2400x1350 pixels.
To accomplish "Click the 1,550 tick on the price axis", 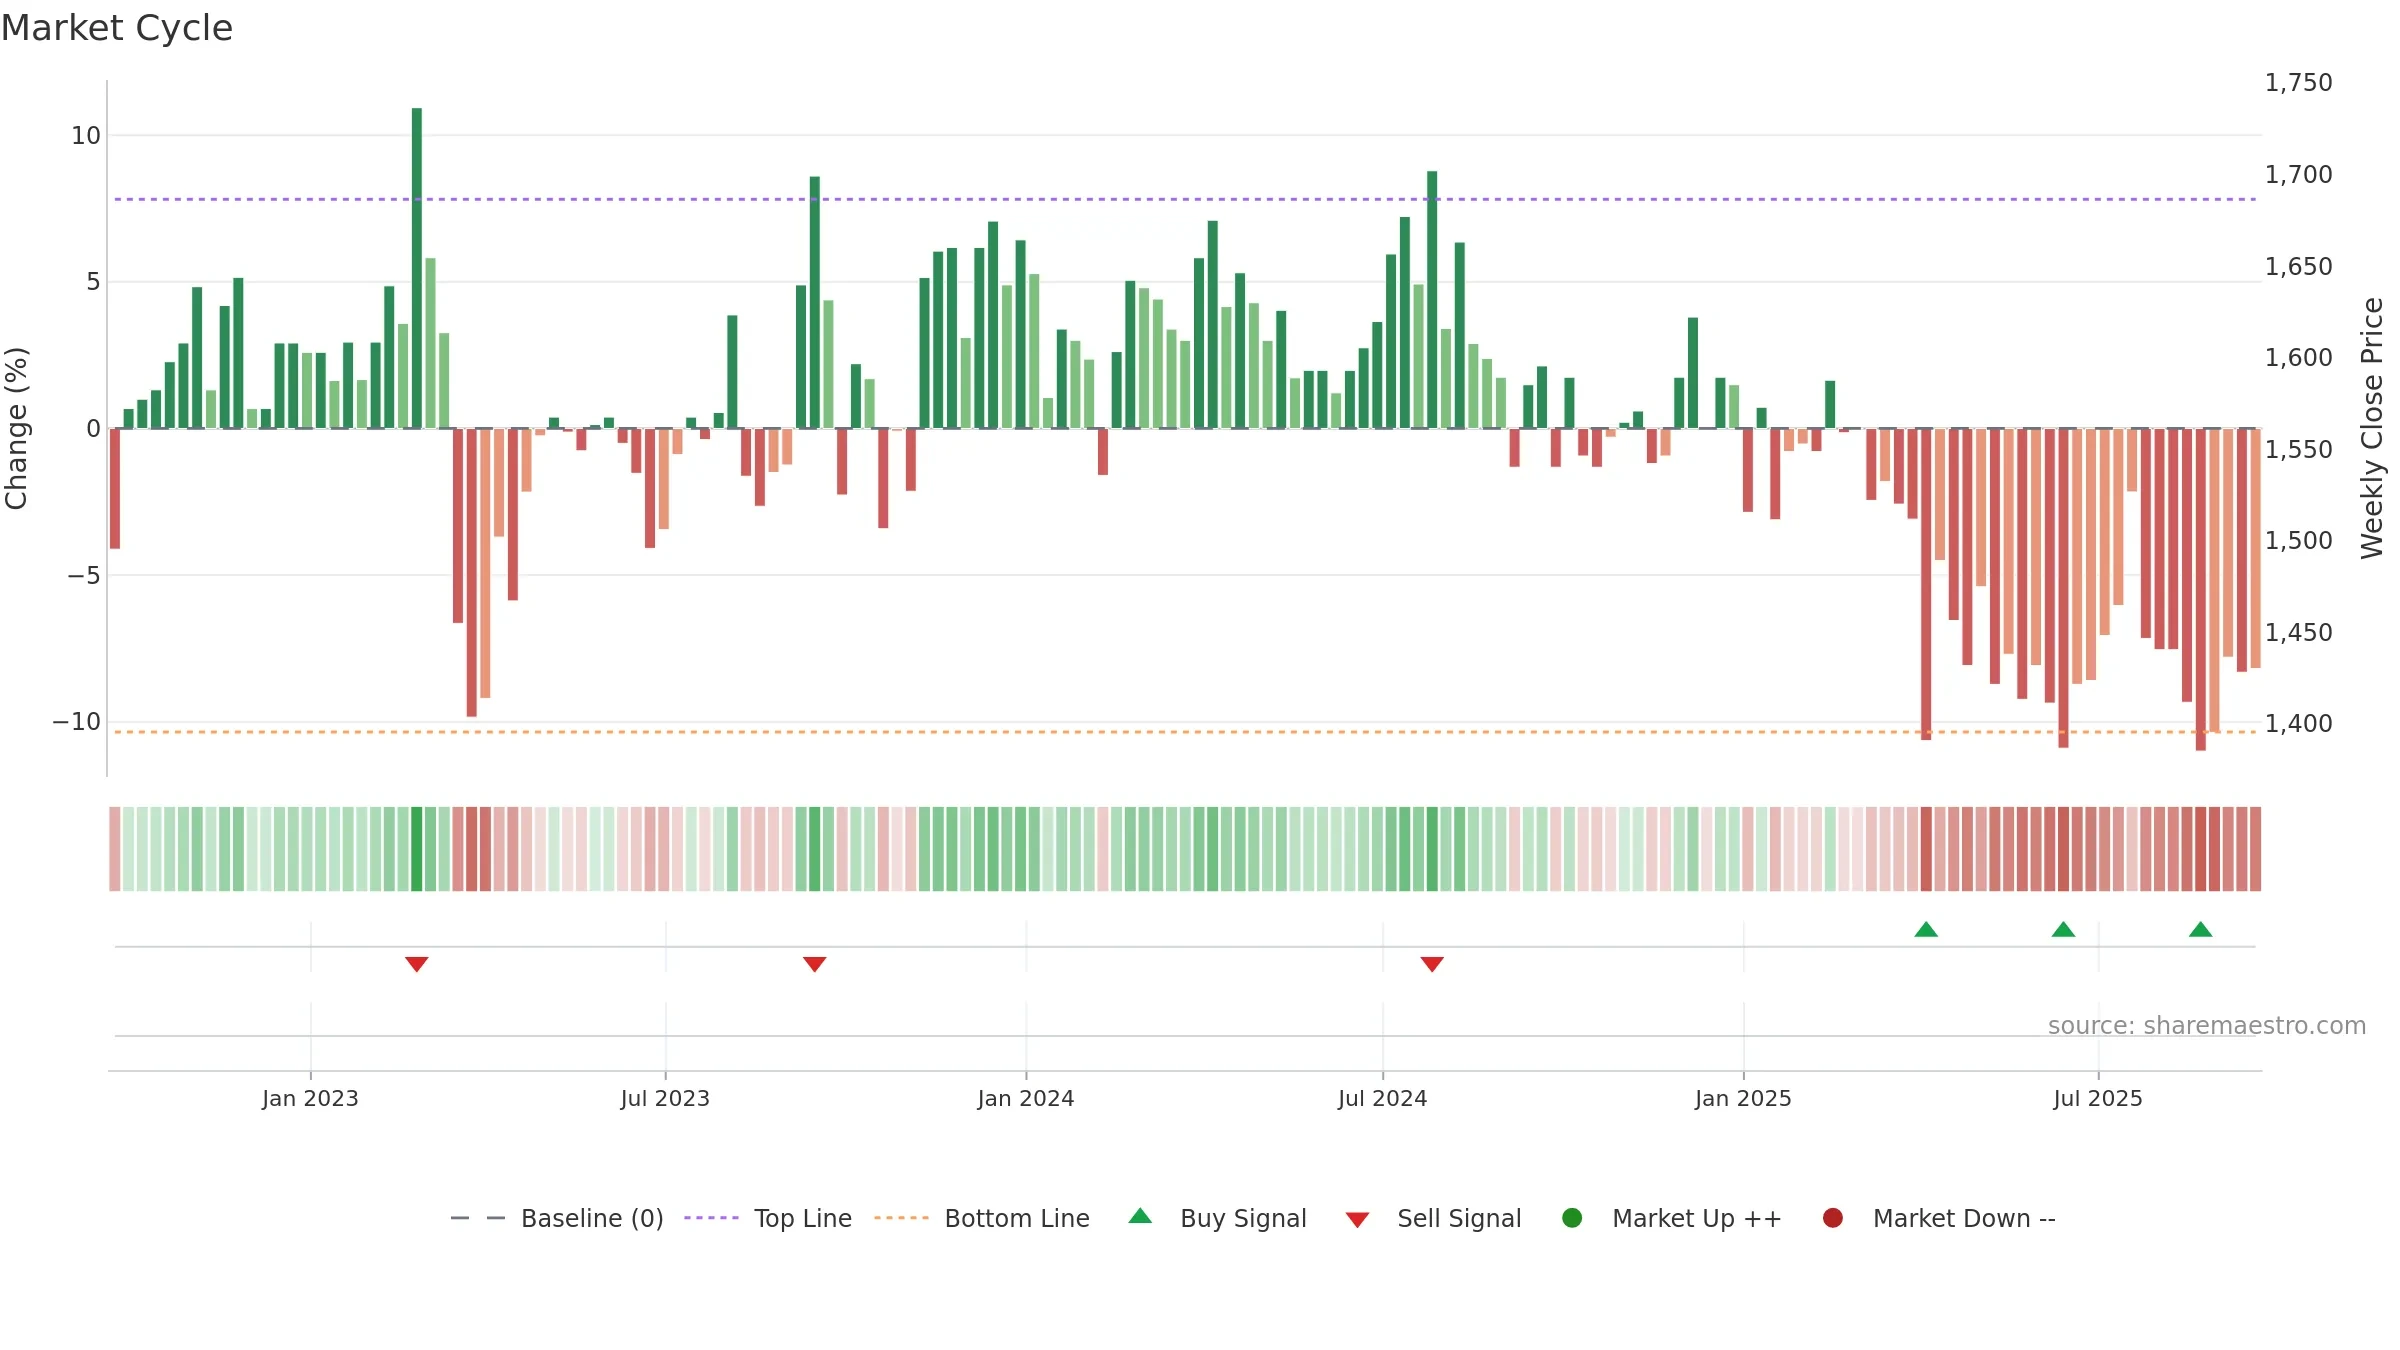I will (2298, 449).
